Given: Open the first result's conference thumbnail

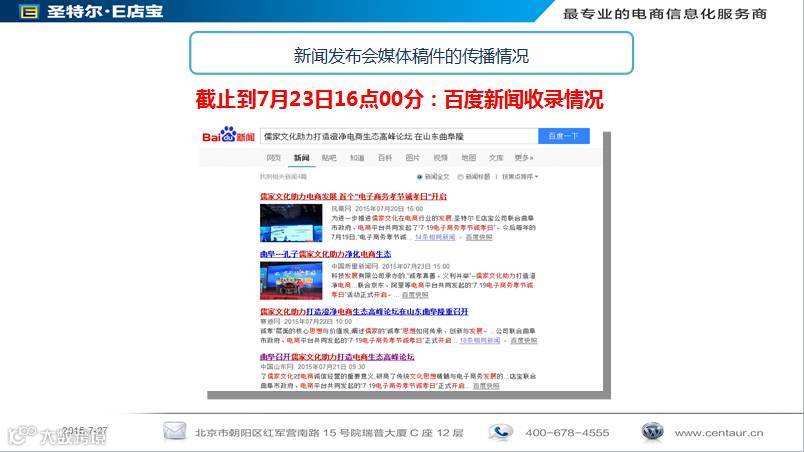Looking at the screenshot, I should point(291,223).
